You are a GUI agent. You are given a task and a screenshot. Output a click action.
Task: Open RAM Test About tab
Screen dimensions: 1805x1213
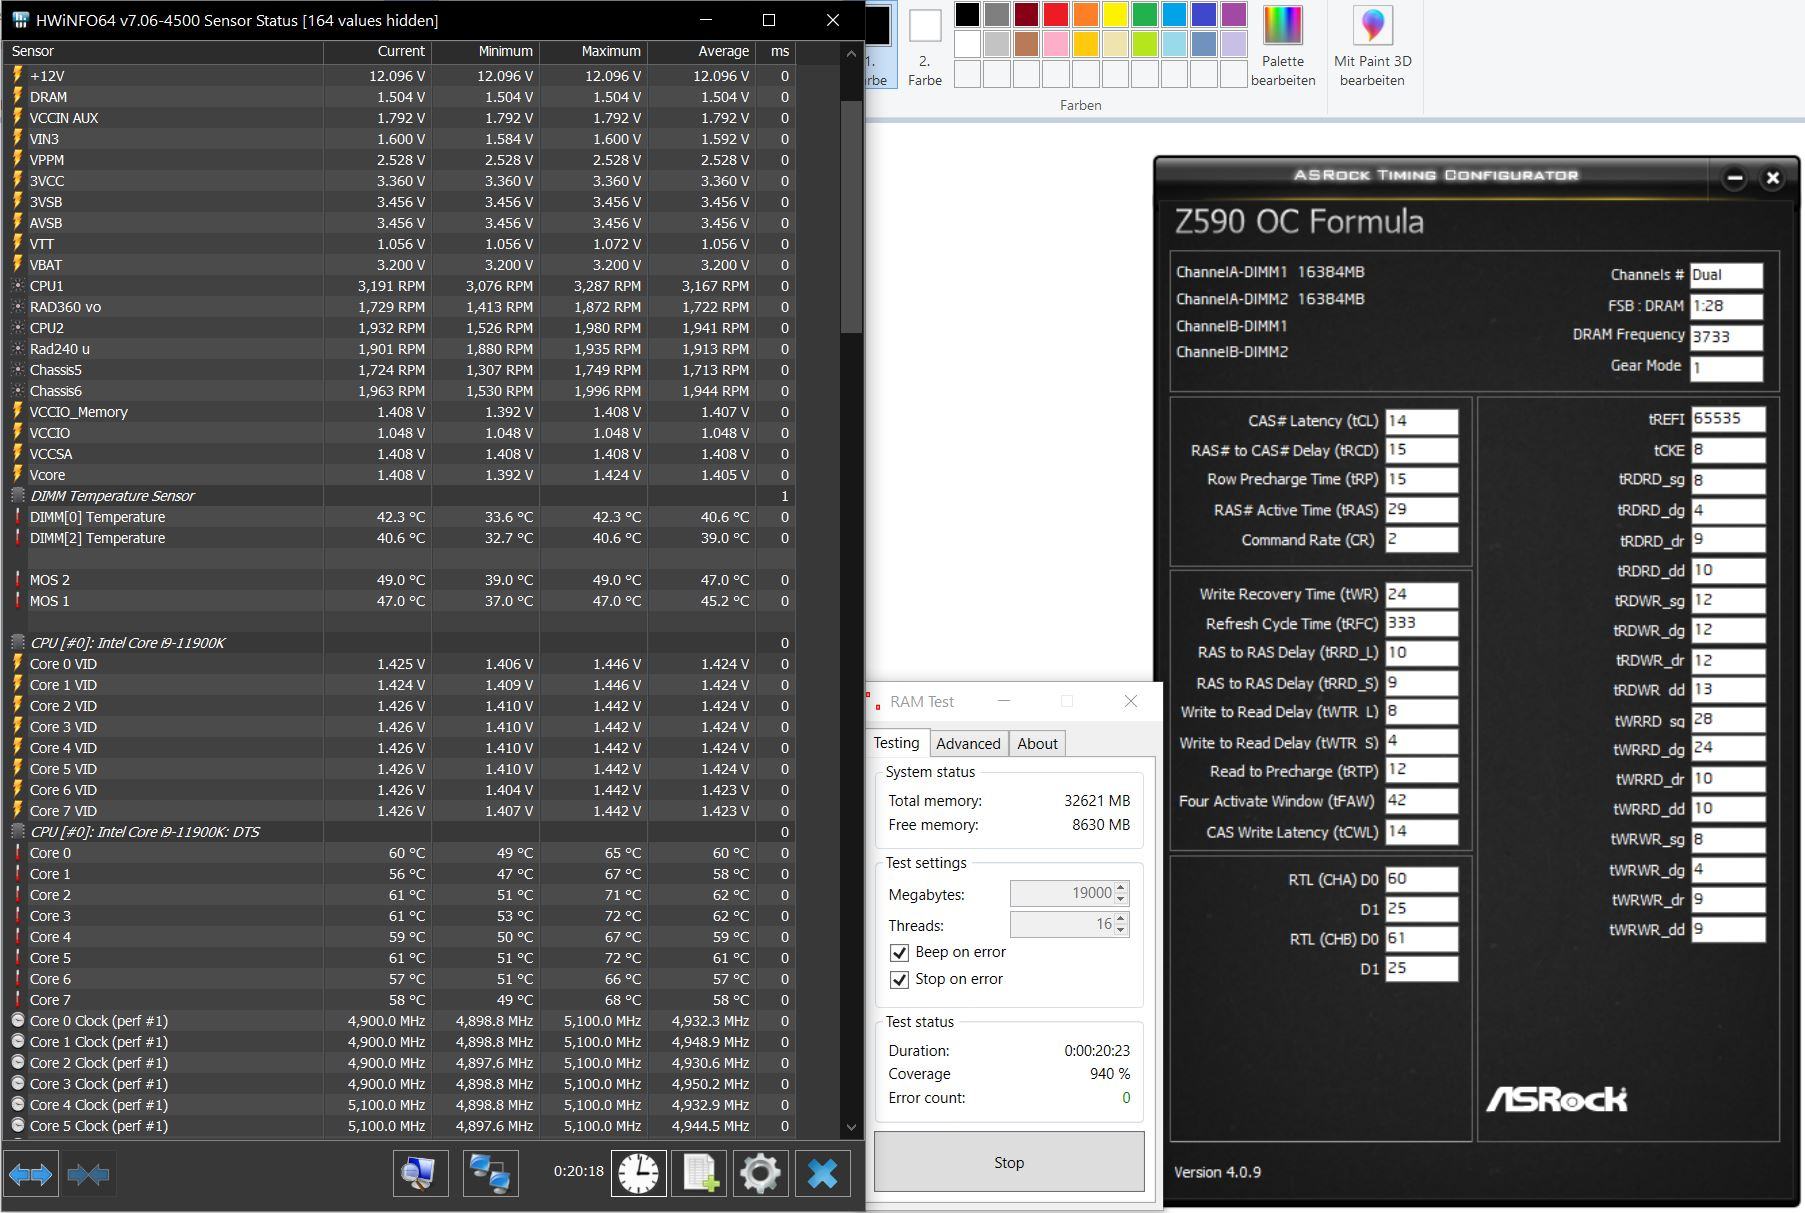(x=1037, y=744)
